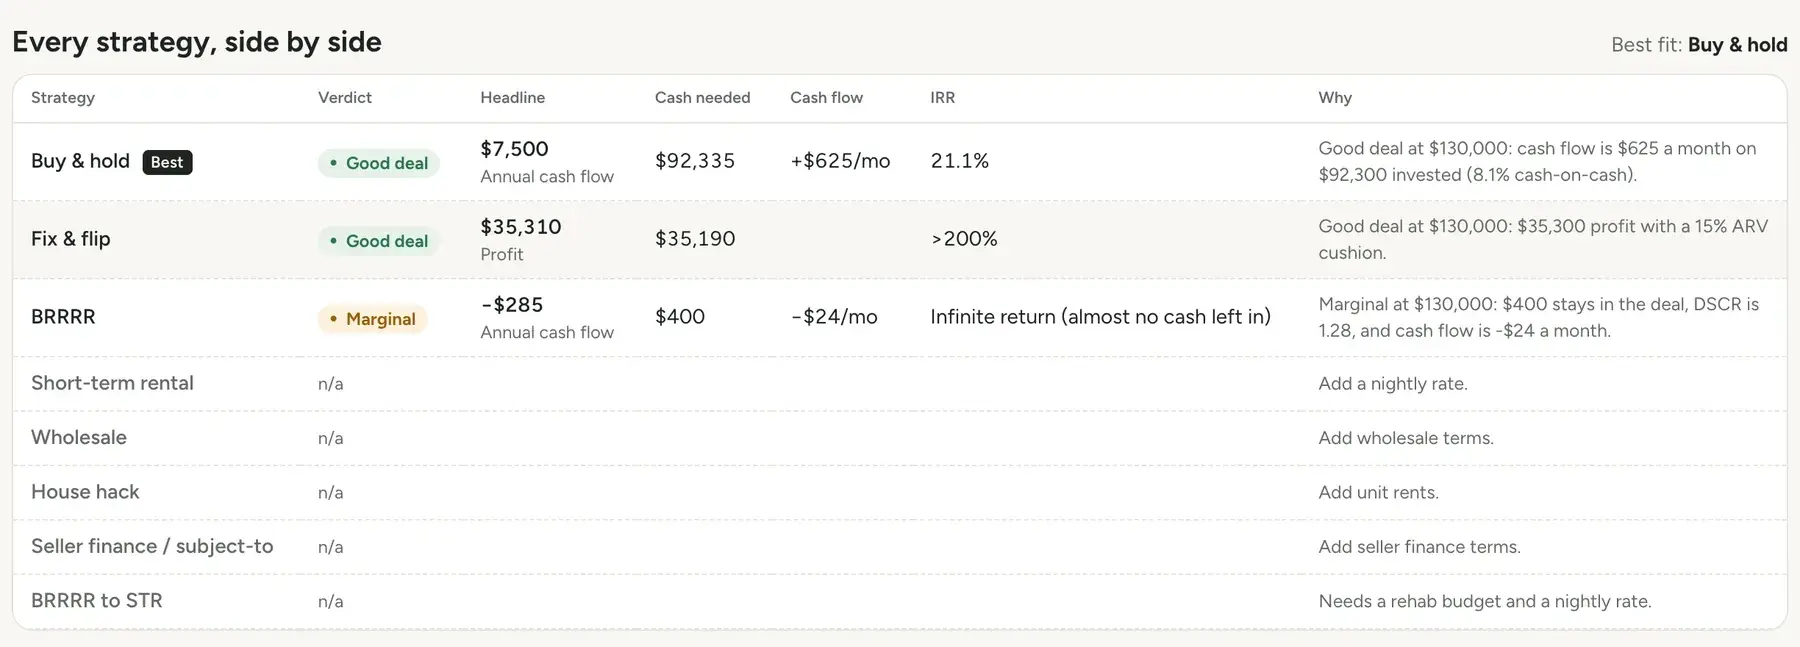Open the BRRRR strategy row
This screenshot has width=1800, height=647.
pyautogui.click(x=900, y=318)
